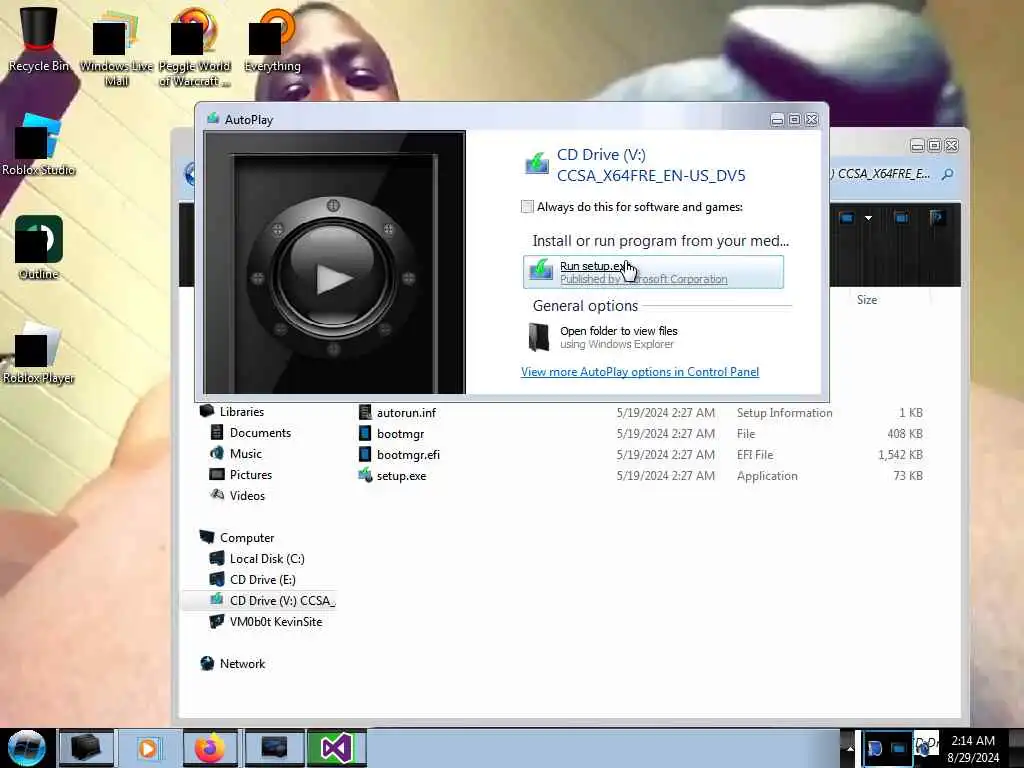1024x768 pixels.
Task: Click the '1 KB' size cell
Action: [x=910, y=413]
